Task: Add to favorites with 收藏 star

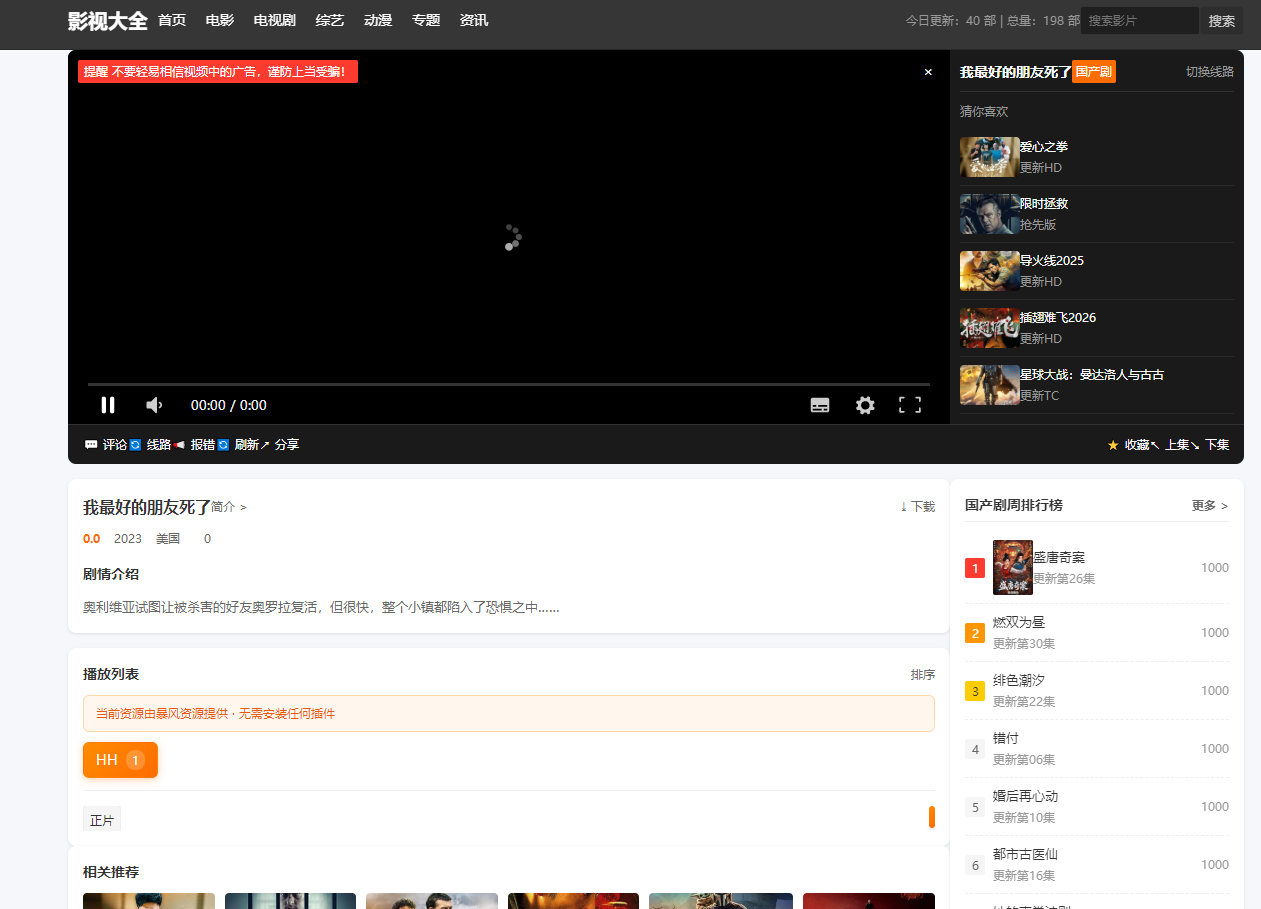Action: (1128, 445)
